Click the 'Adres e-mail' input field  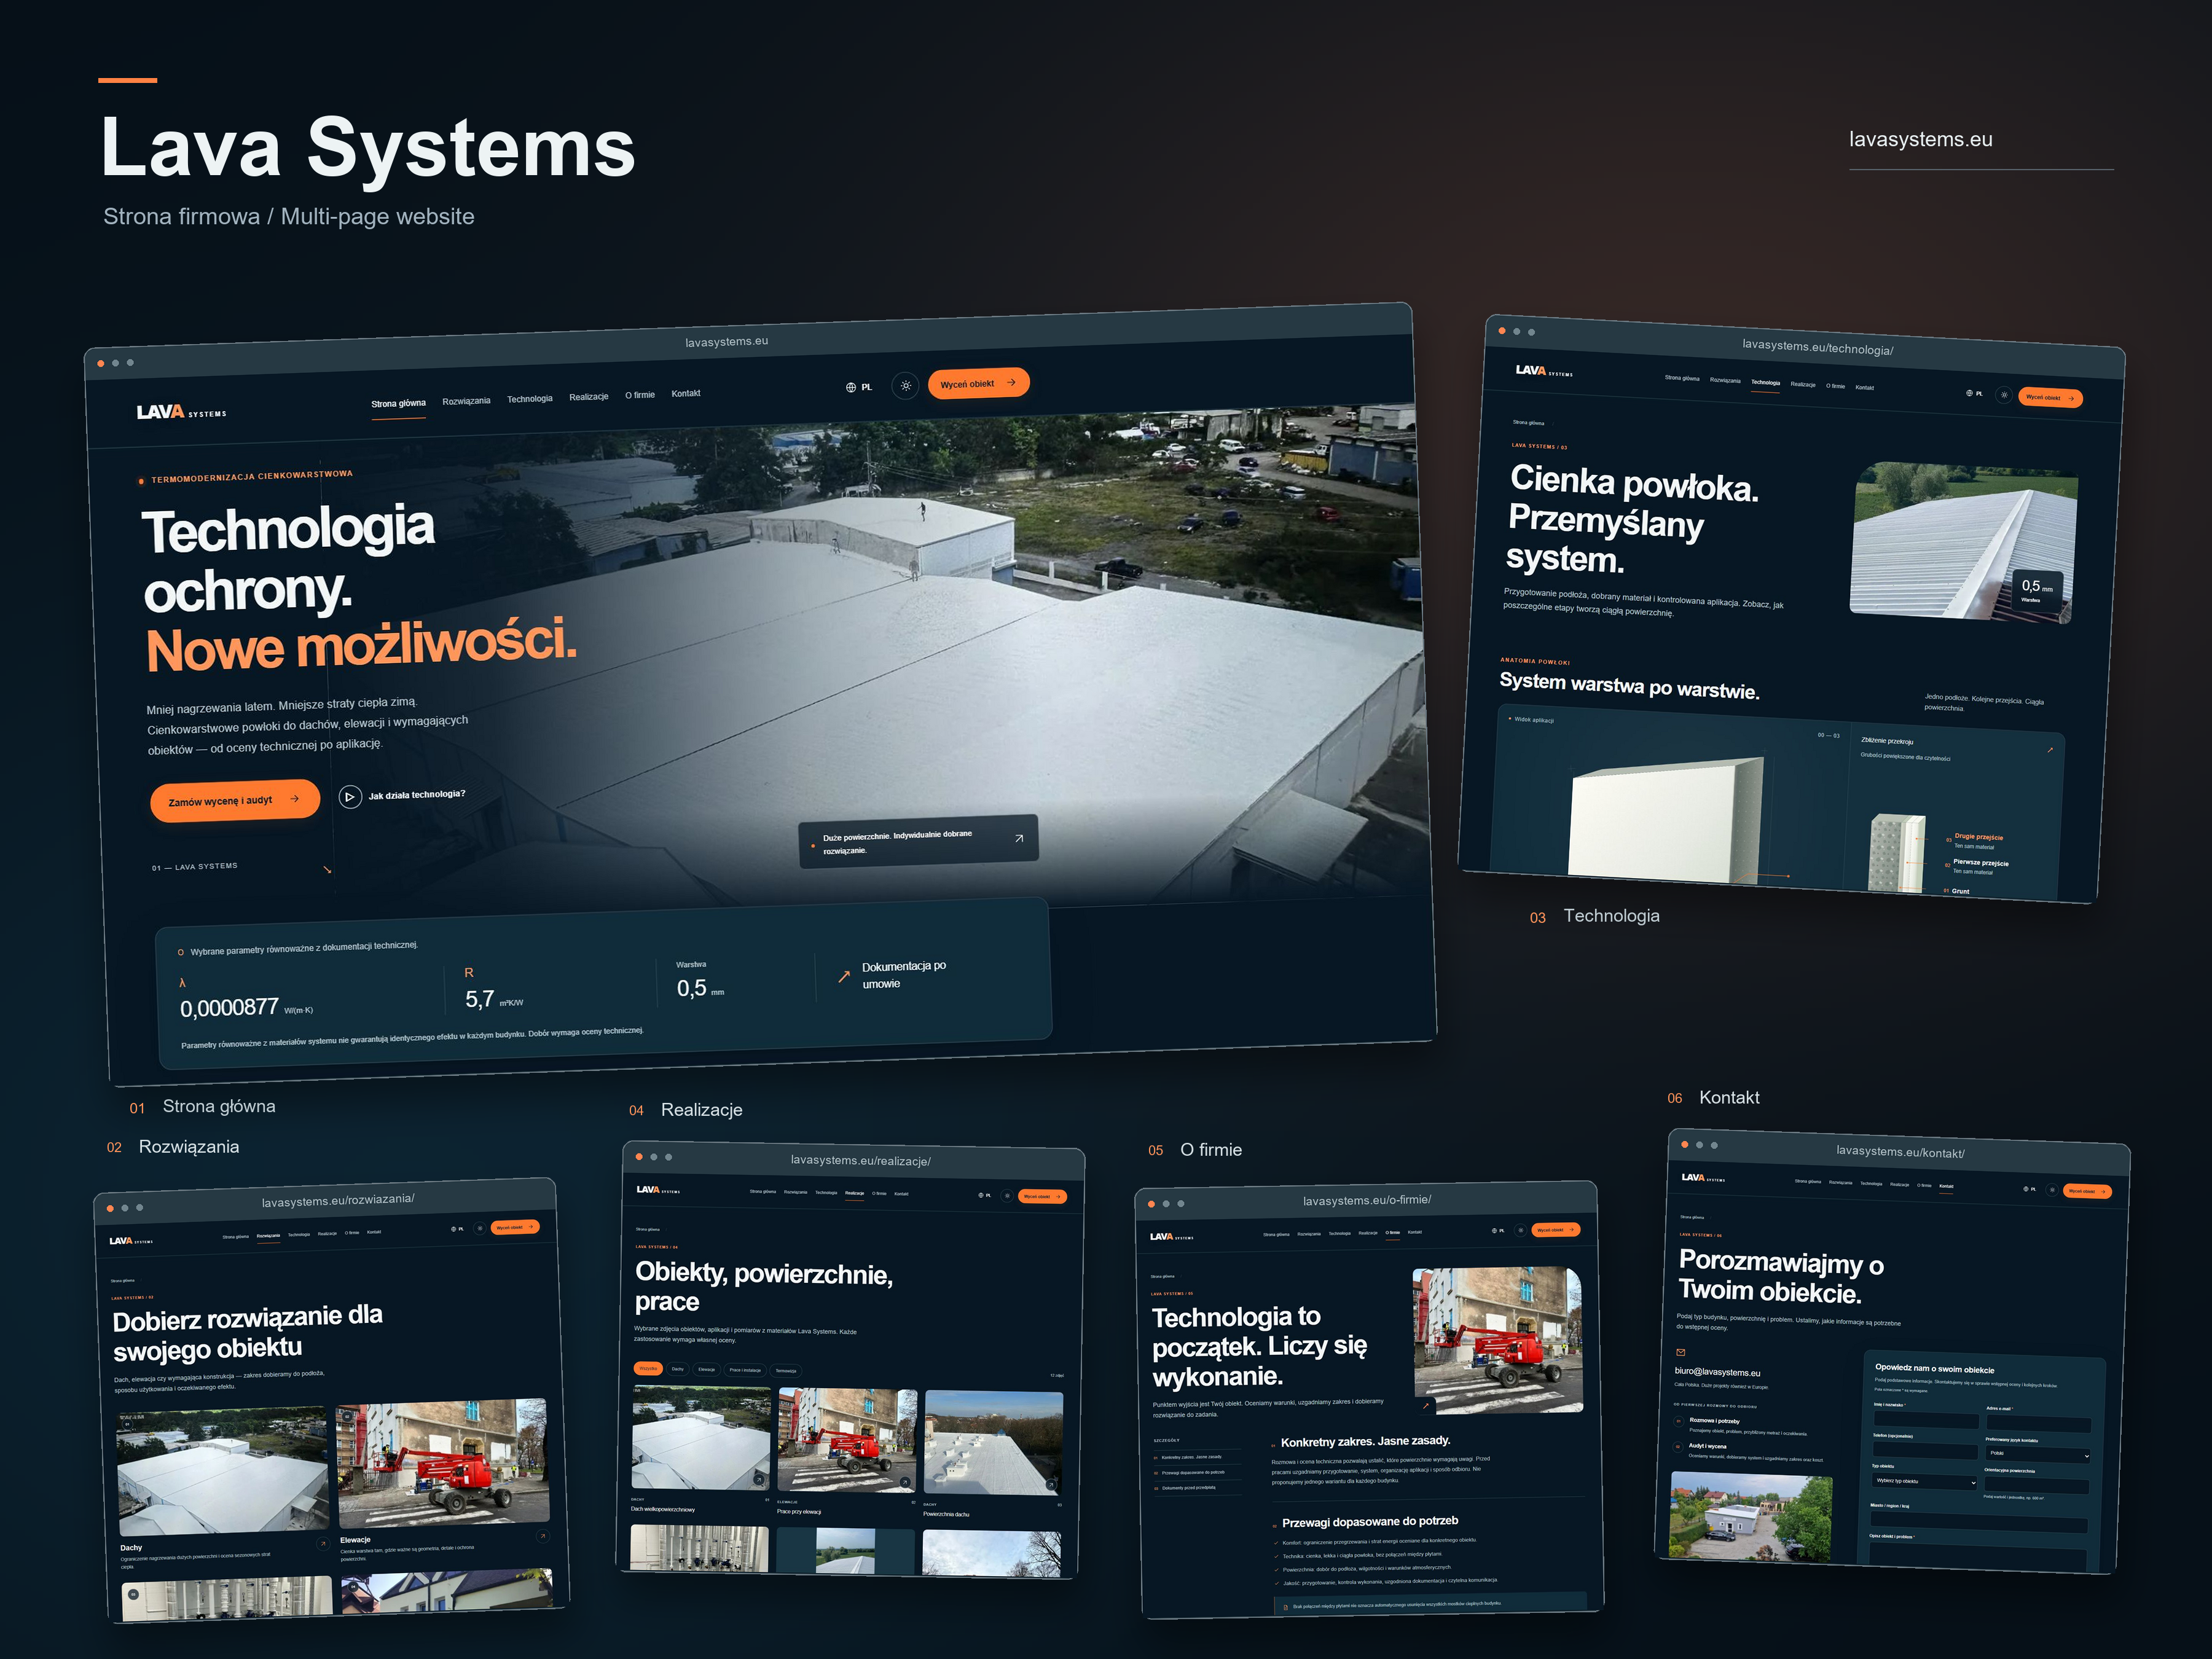point(2038,1424)
